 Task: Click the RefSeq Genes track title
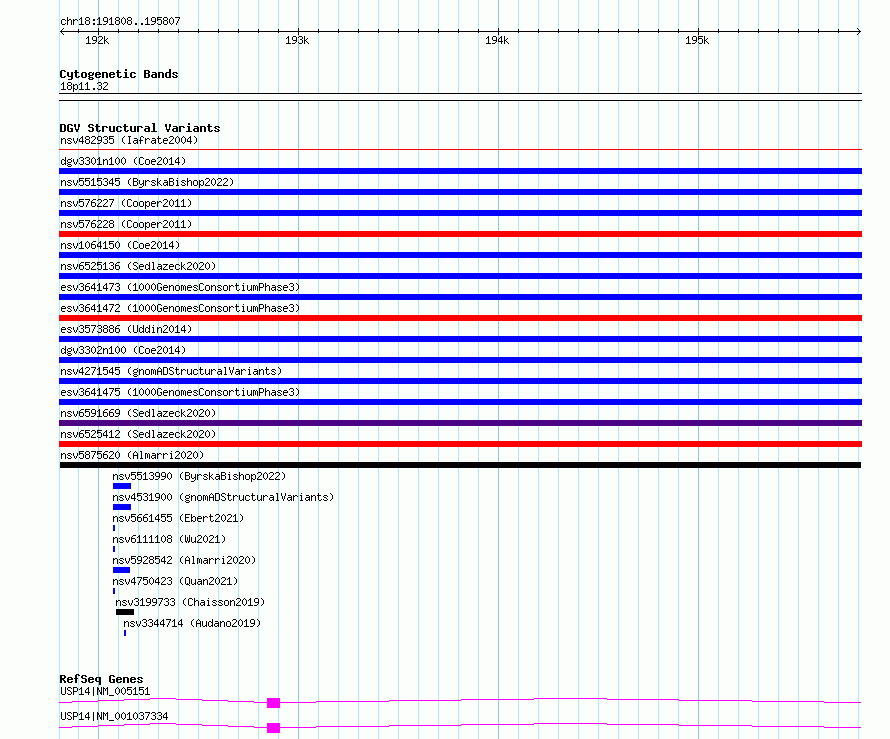tap(101, 679)
